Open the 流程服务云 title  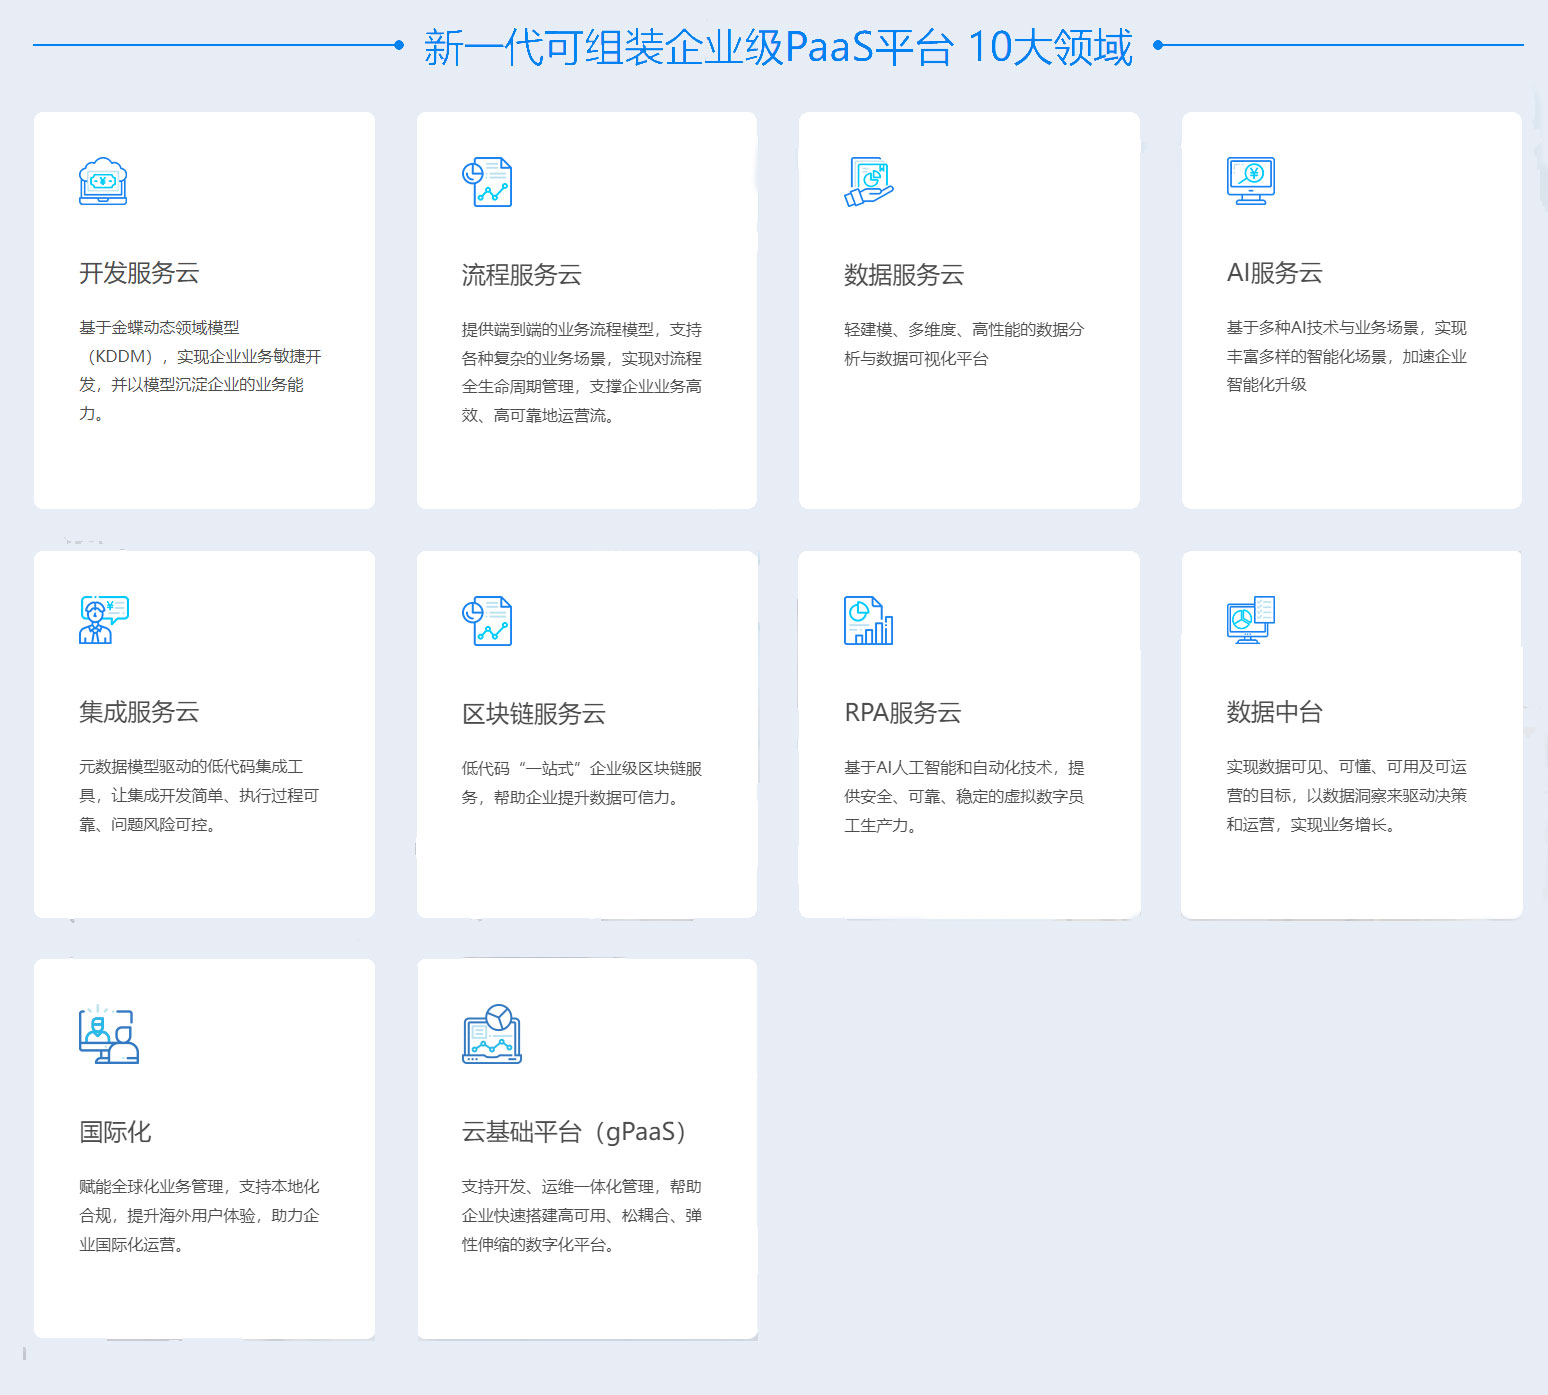point(522,275)
